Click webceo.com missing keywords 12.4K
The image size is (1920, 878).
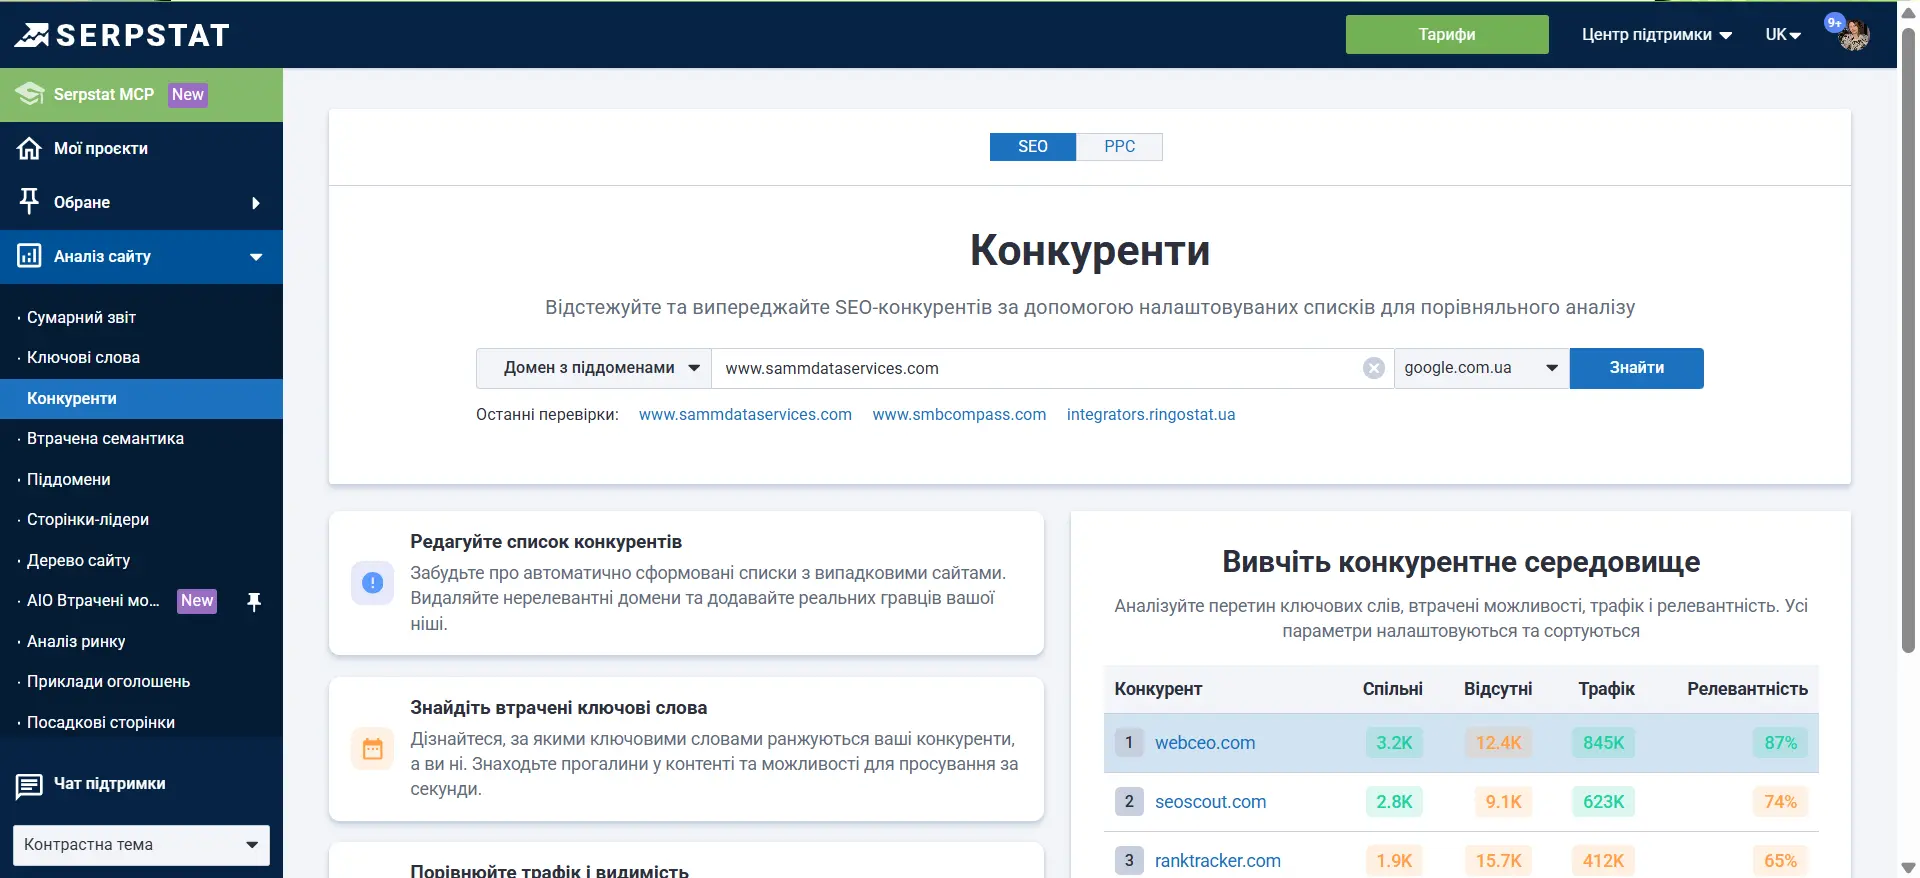click(x=1498, y=743)
